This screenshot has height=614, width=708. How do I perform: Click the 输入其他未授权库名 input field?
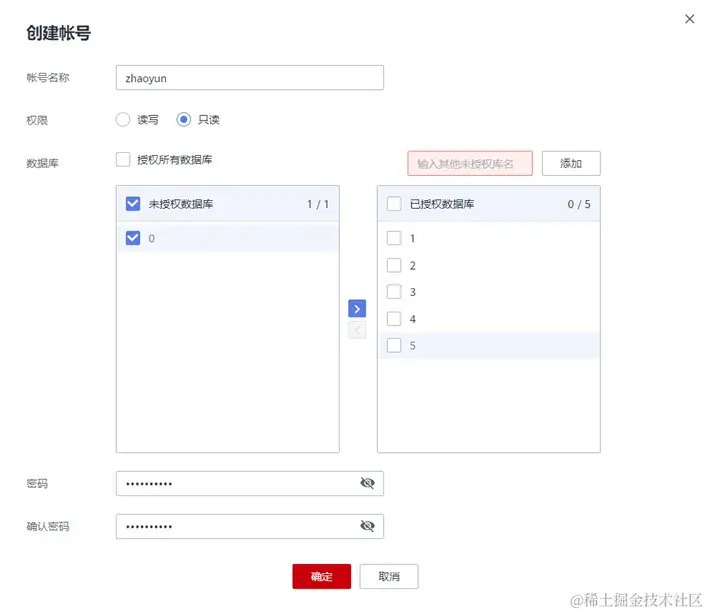470,163
